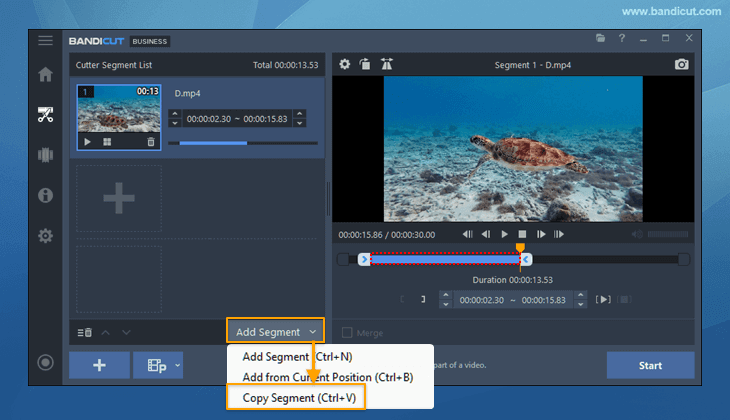Open the dropdown arrow beside the project button
The width and height of the screenshot is (730, 420).
[177, 365]
